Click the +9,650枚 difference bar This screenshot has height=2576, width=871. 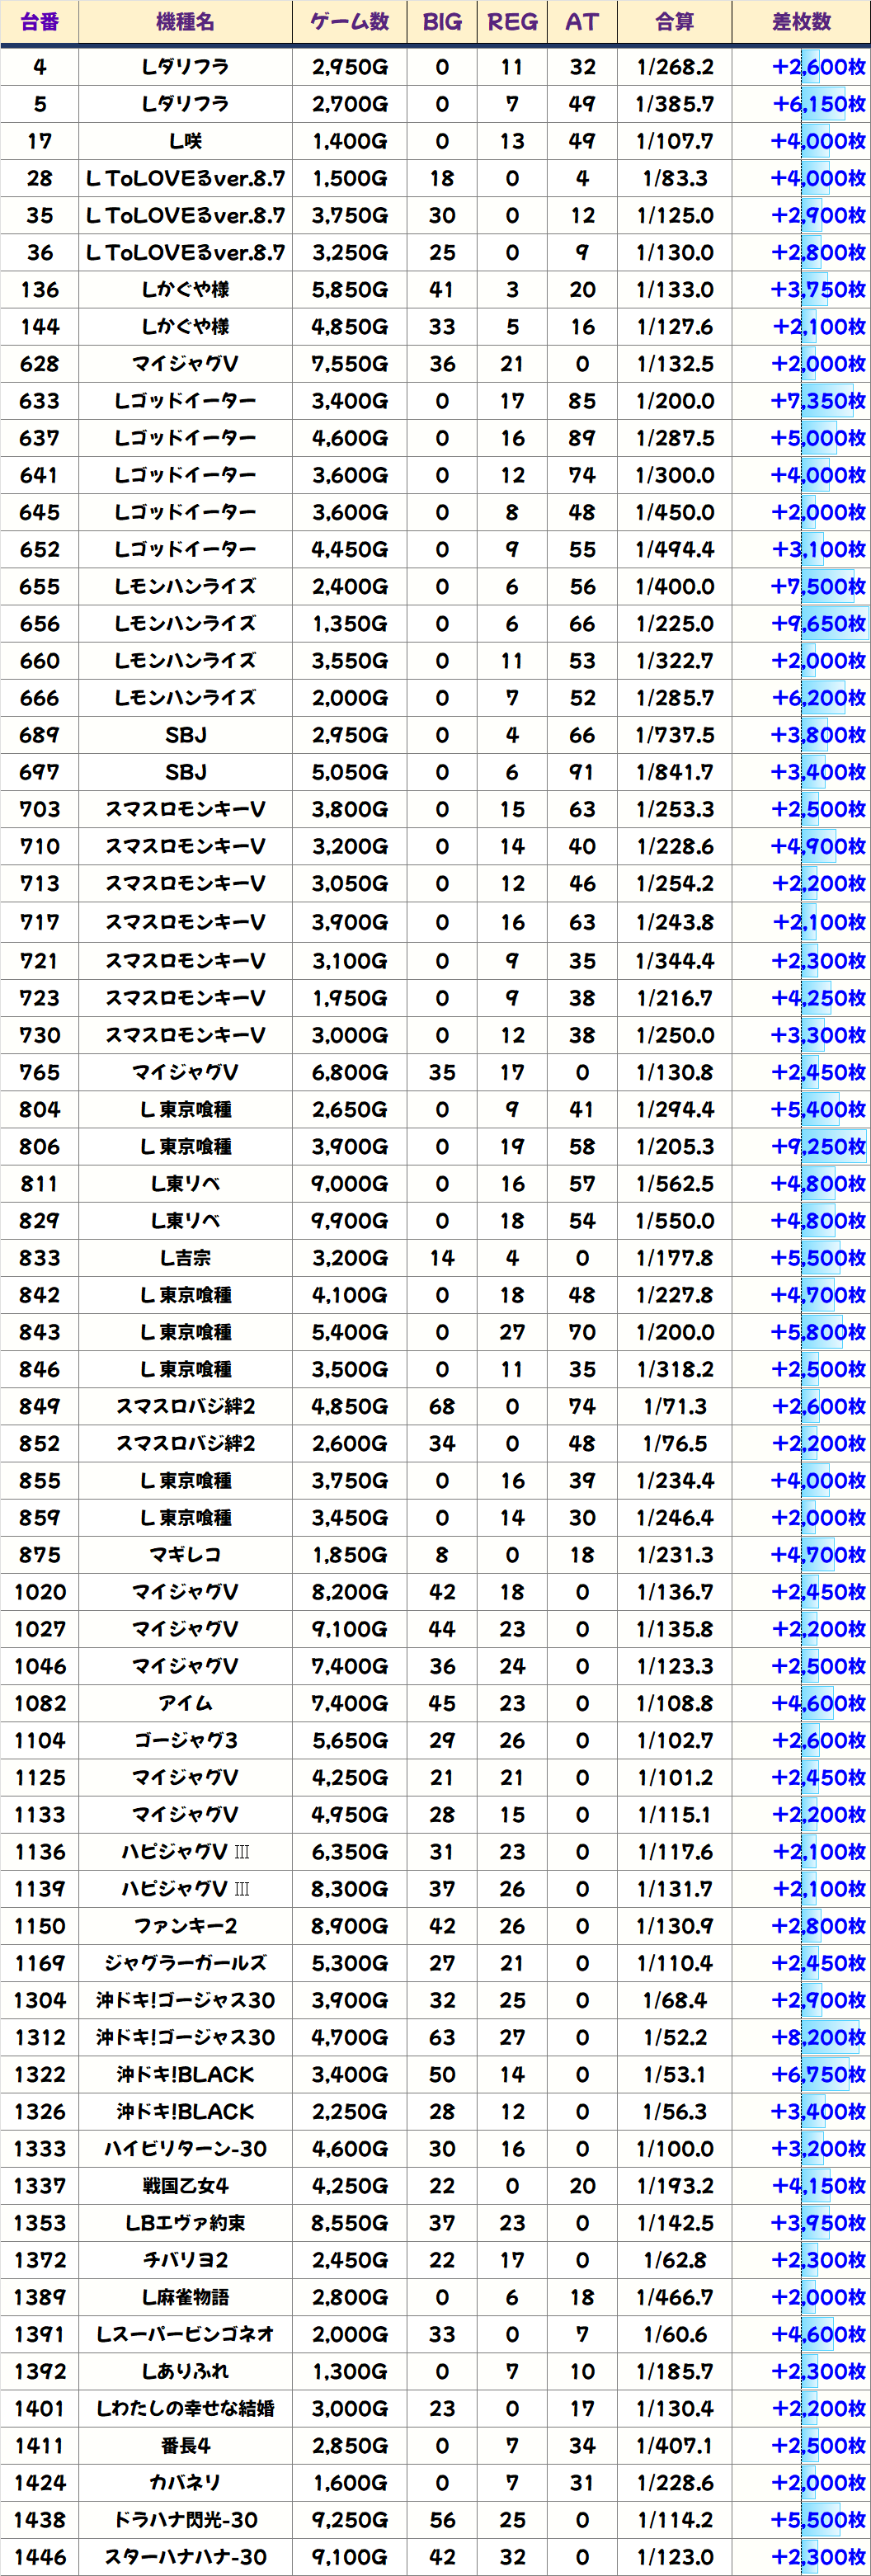818,624
